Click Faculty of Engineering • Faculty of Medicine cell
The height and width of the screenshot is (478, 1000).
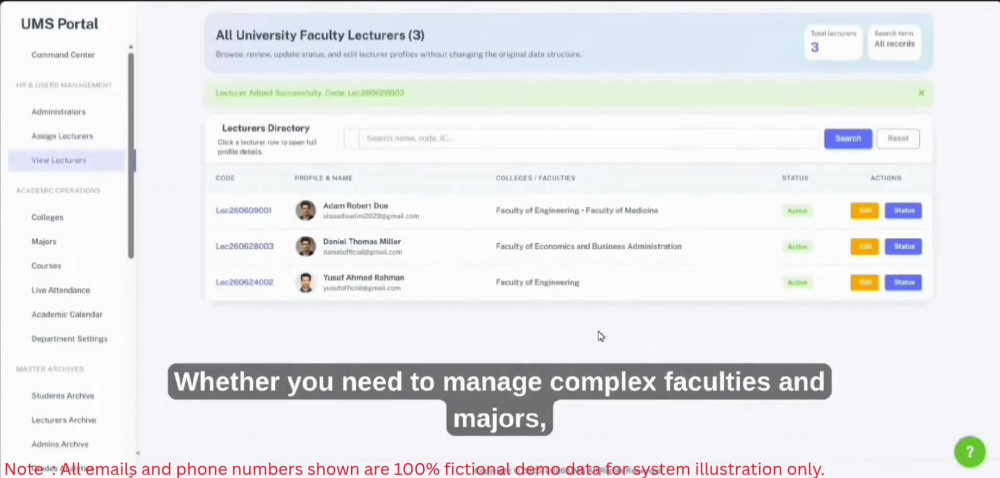(577, 210)
